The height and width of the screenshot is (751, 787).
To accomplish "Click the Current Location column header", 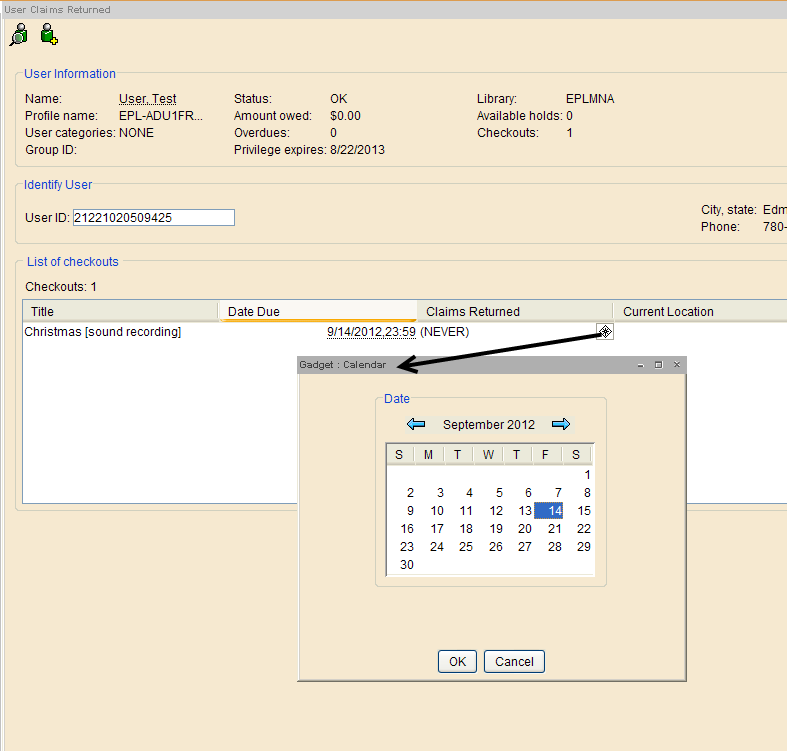I will pos(700,311).
